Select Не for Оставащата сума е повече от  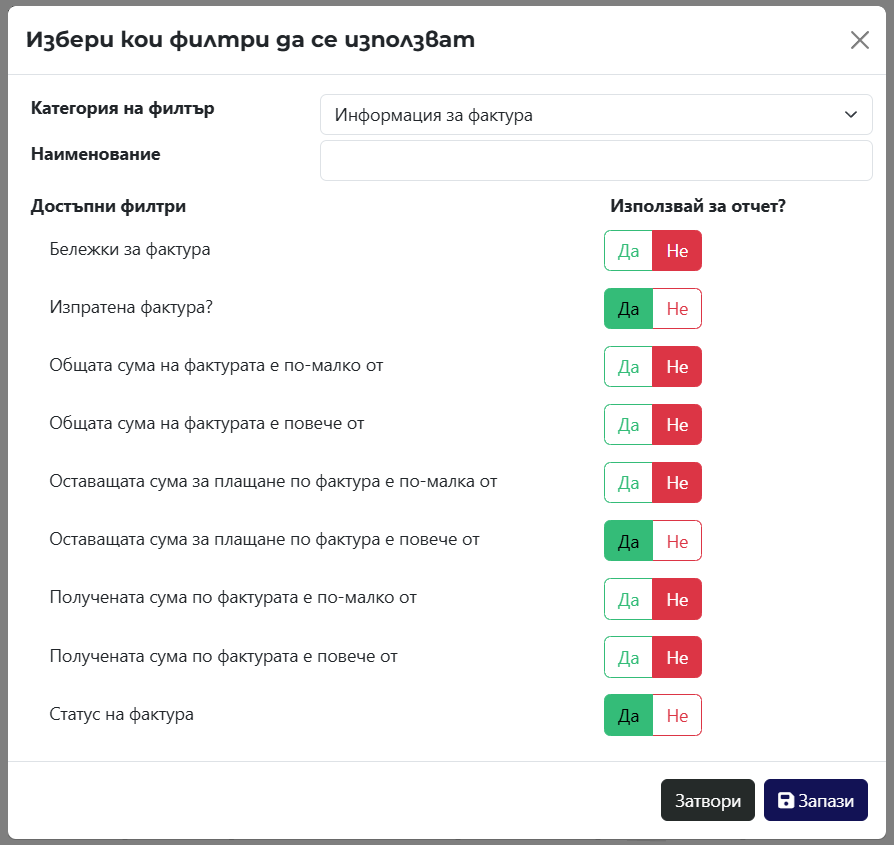(x=677, y=541)
